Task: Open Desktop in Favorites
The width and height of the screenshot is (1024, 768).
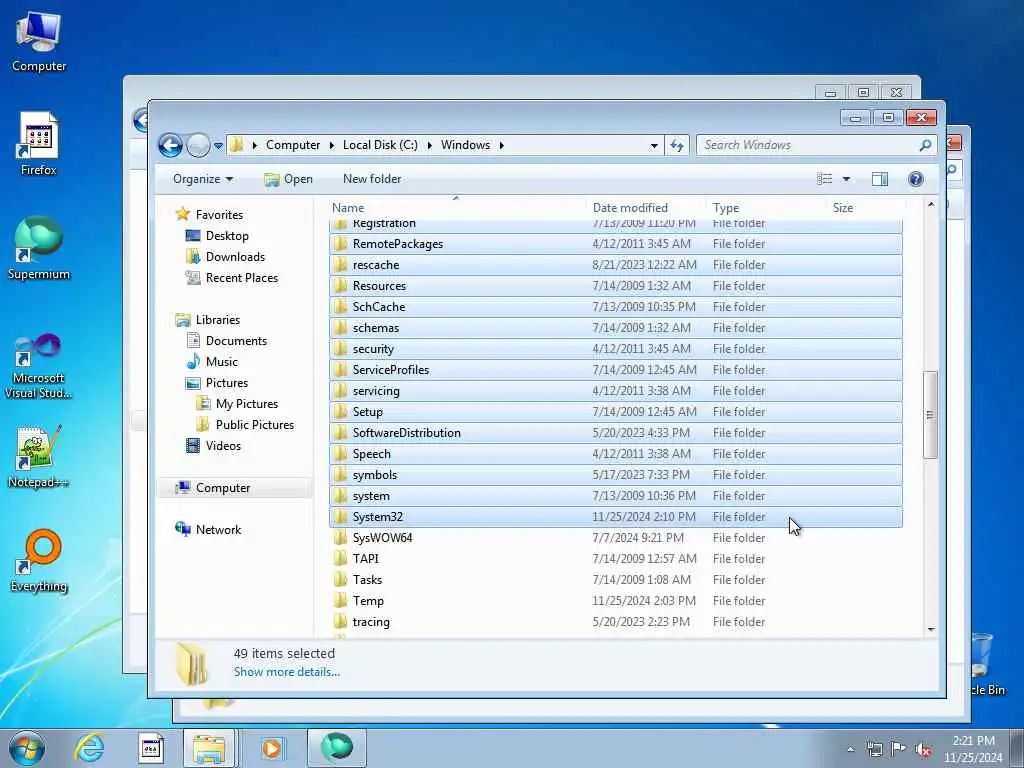Action: pyautogui.click(x=227, y=236)
